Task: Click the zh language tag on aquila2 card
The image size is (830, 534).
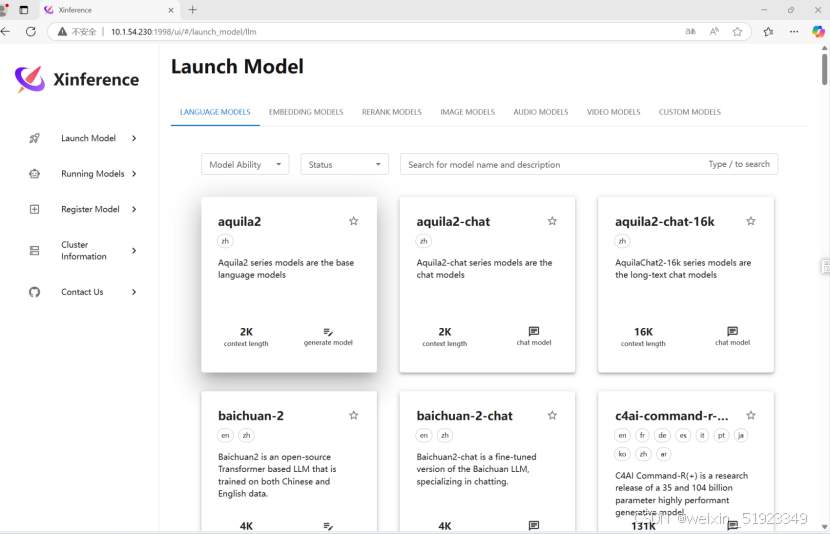Action: pyautogui.click(x=225, y=241)
